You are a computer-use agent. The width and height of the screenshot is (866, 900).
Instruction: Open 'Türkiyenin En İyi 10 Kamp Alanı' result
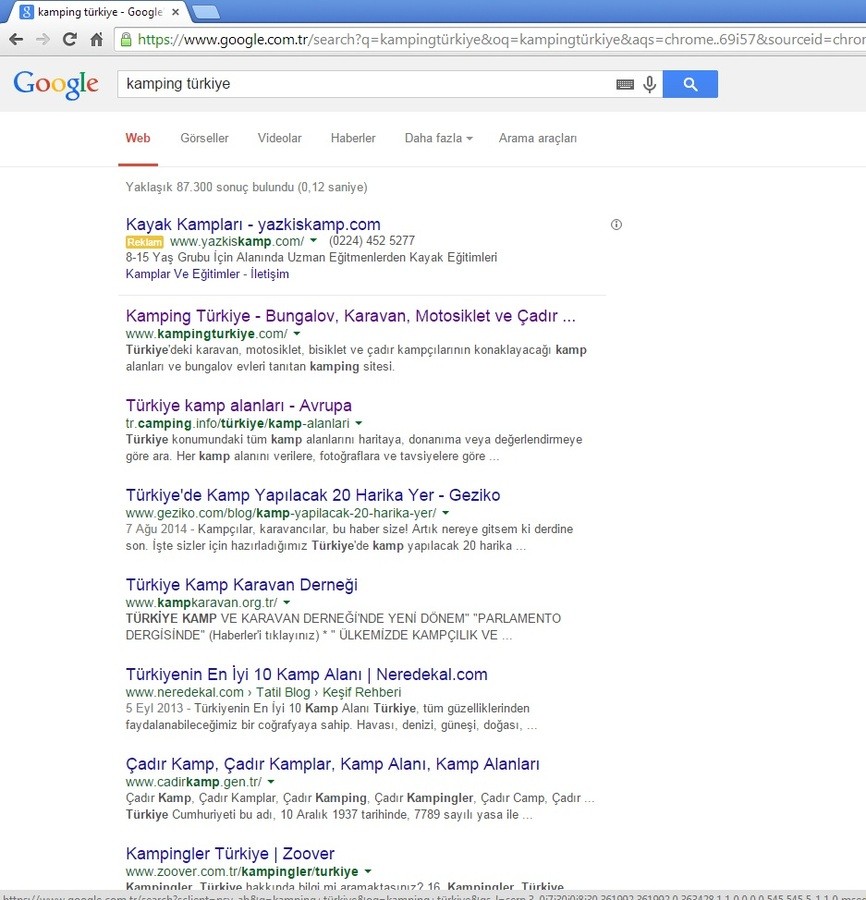click(x=306, y=674)
